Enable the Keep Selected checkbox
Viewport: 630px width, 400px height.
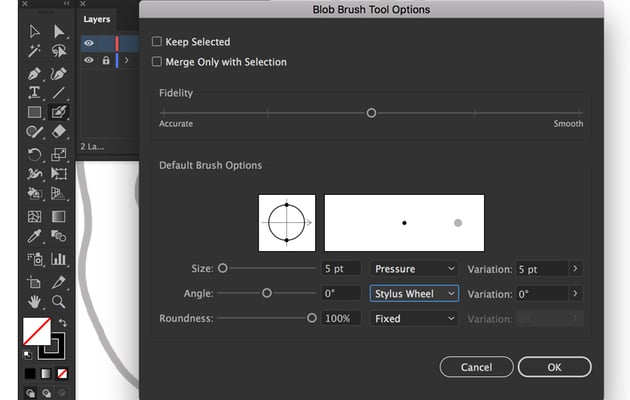click(x=157, y=41)
